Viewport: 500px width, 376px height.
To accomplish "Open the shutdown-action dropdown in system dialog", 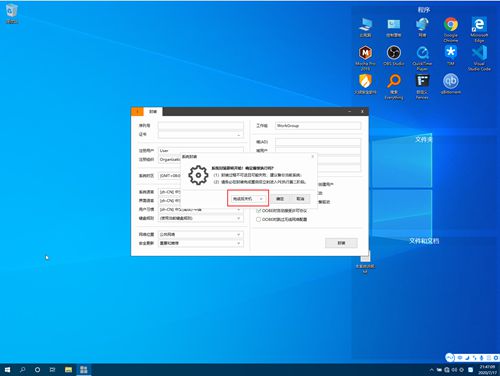I will (248, 199).
